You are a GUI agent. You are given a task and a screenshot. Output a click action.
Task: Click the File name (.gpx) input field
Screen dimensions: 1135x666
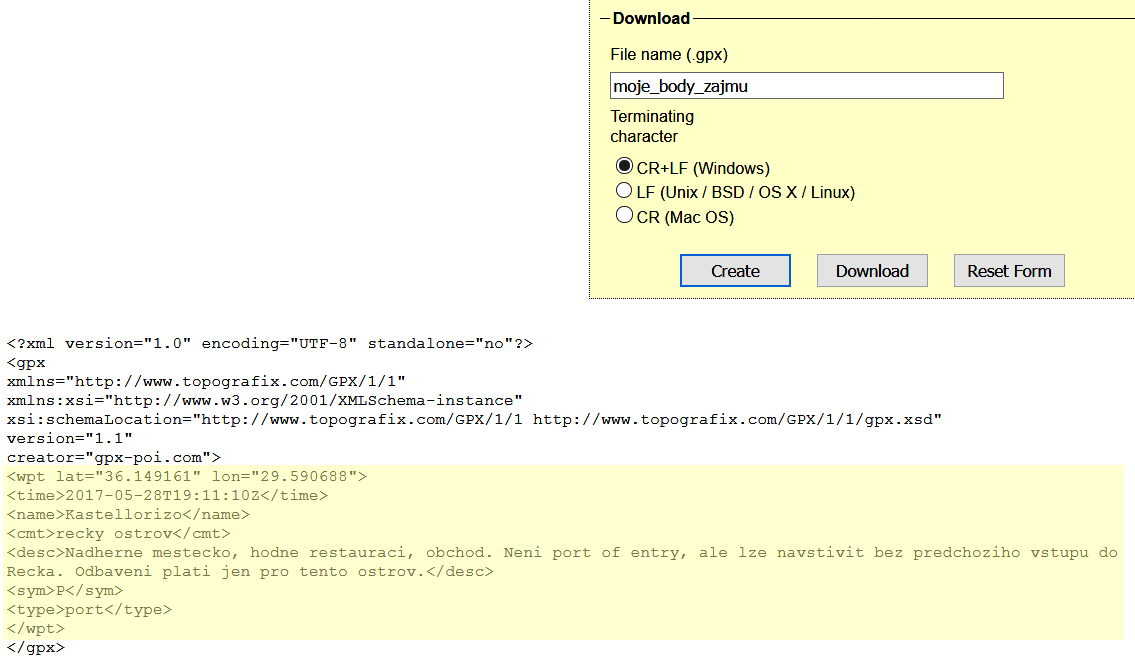pyautogui.click(x=806, y=86)
